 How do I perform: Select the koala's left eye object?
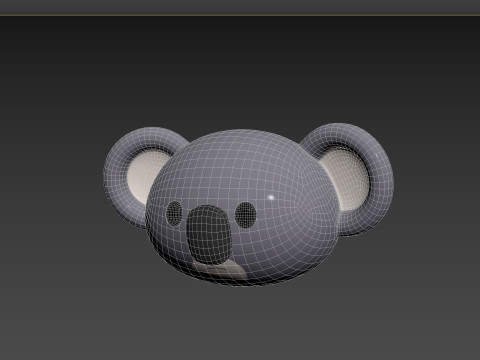pos(174,213)
